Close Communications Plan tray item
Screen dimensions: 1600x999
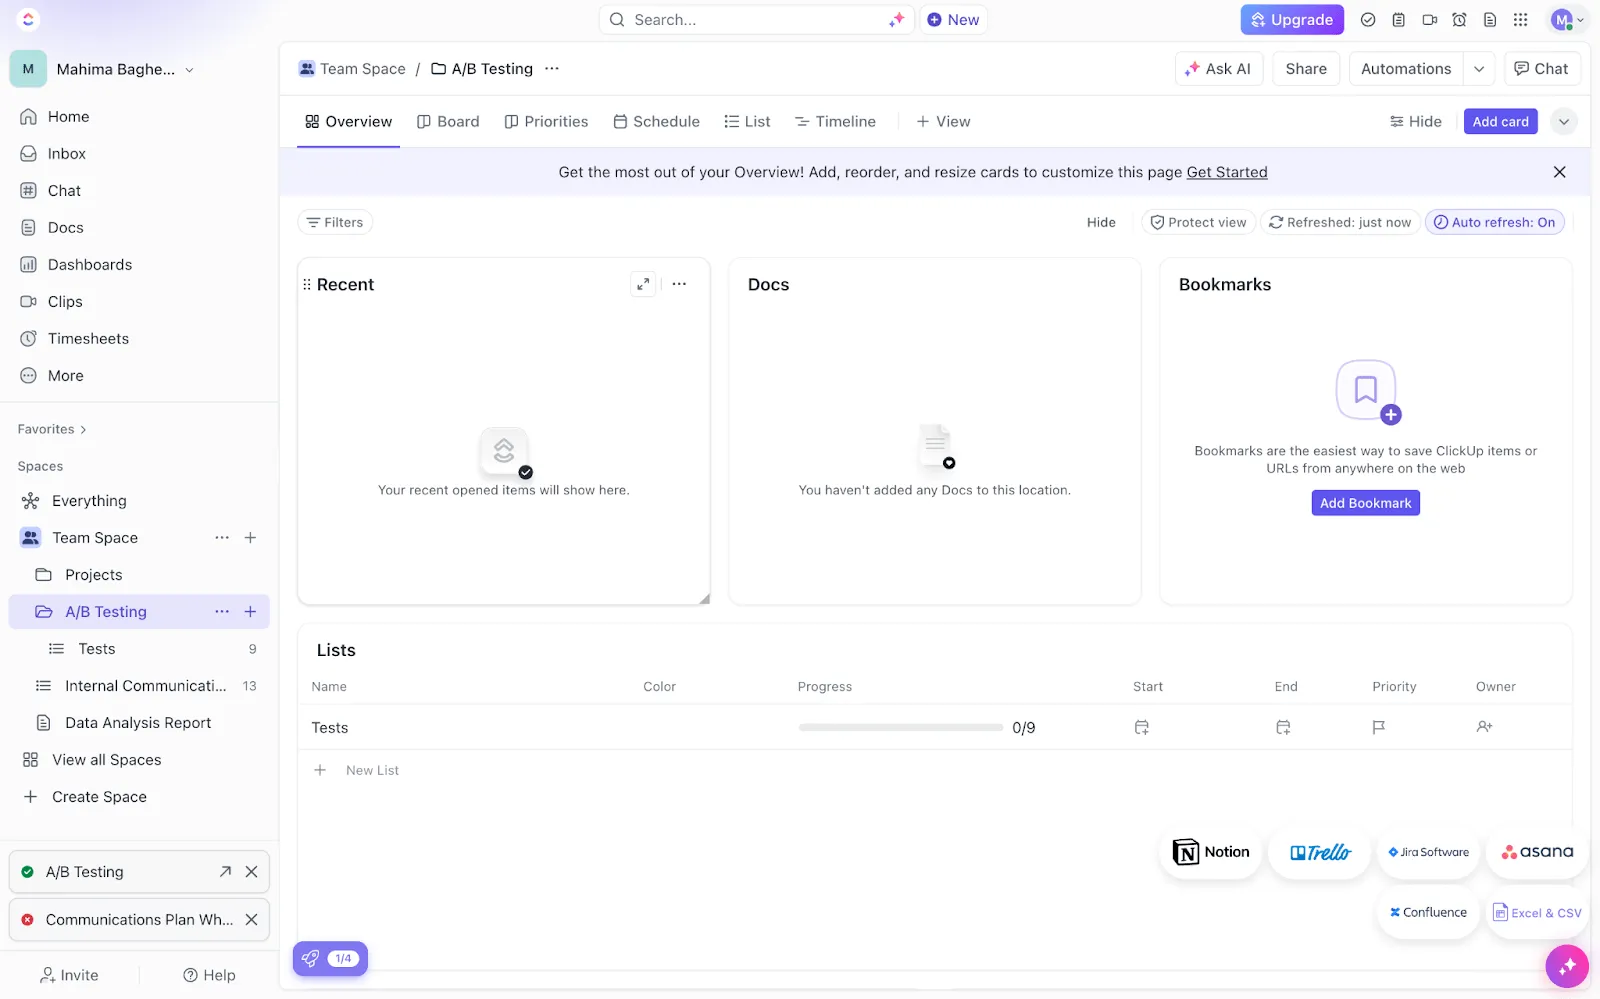point(251,920)
